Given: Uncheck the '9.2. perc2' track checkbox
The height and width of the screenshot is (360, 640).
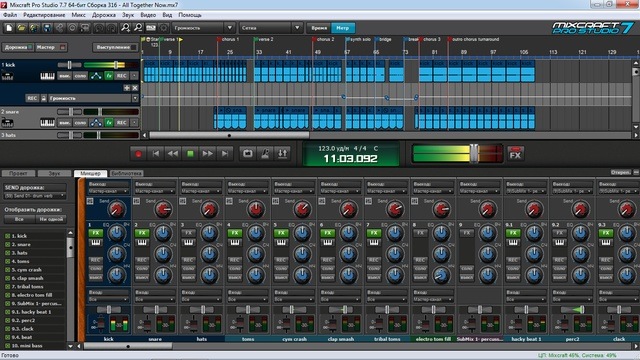Looking at the screenshot, I should coord(7,320).
